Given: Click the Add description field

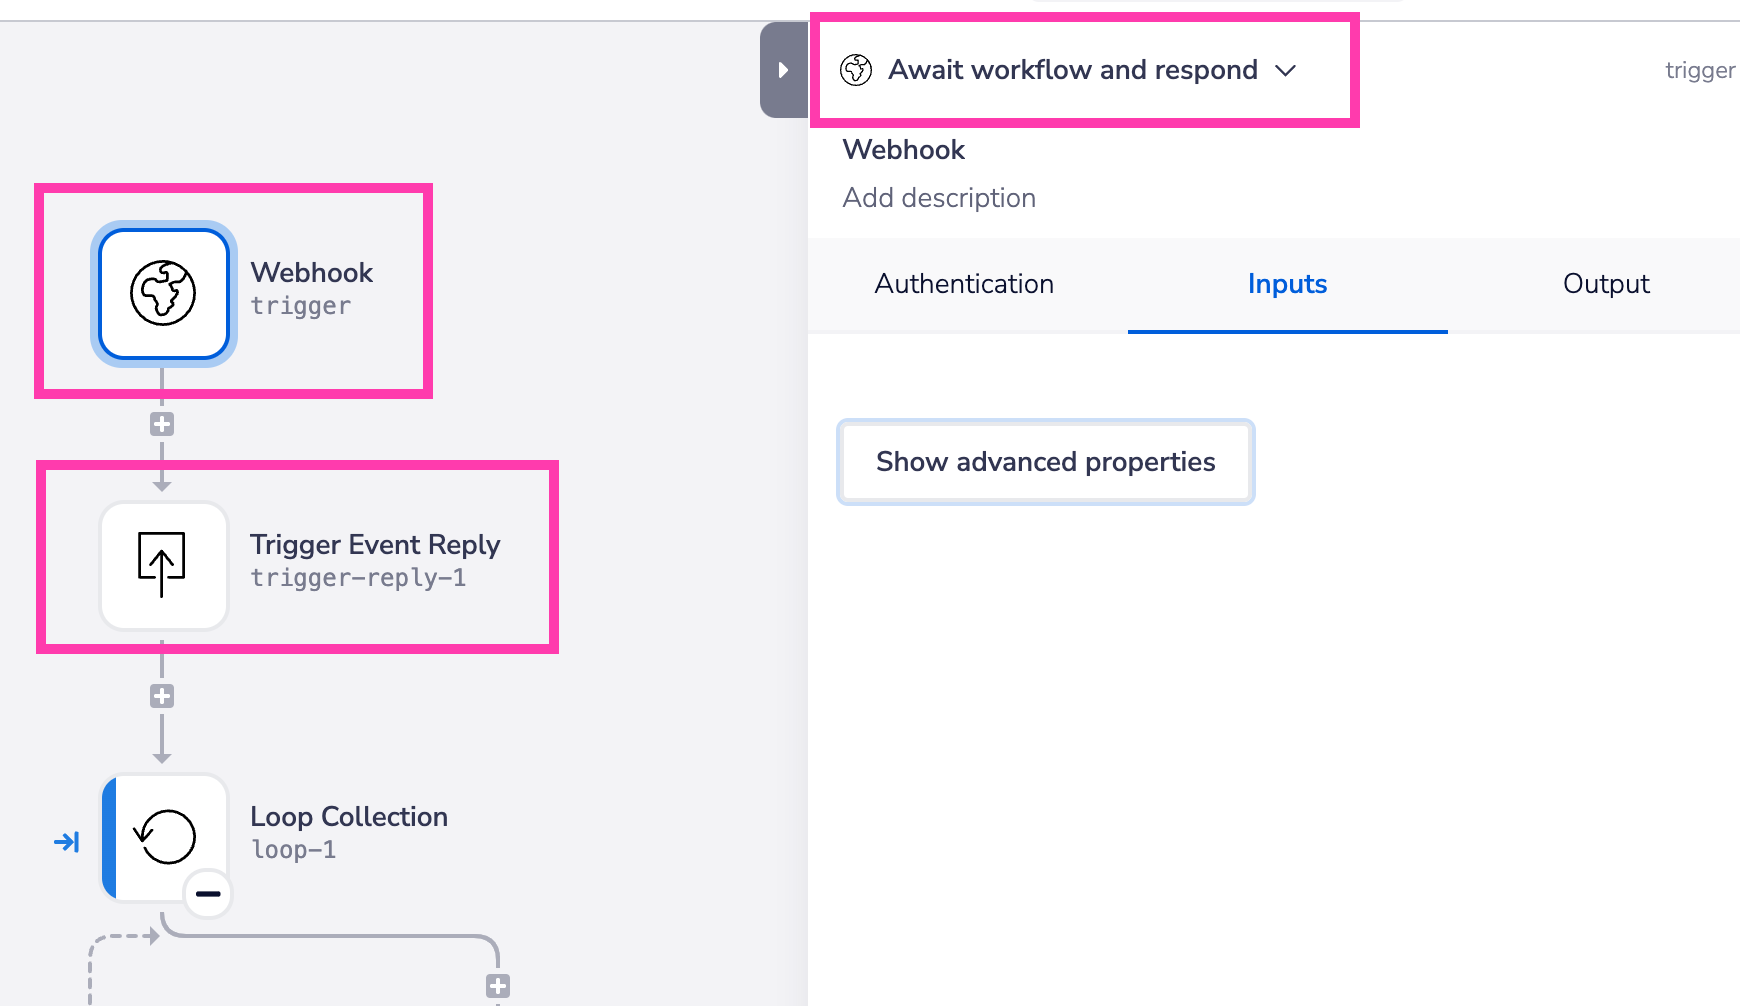Looking at the screenshot, I should [939, 198].
